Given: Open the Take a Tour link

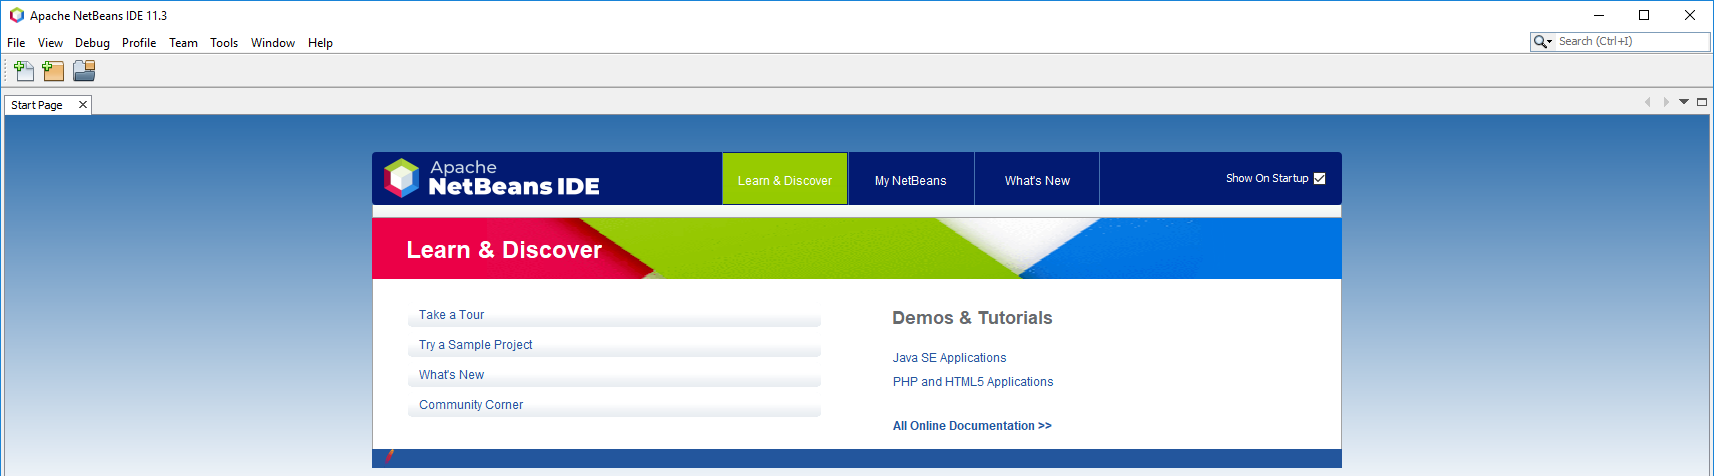Looking at the screenshot, I should 451,315.
